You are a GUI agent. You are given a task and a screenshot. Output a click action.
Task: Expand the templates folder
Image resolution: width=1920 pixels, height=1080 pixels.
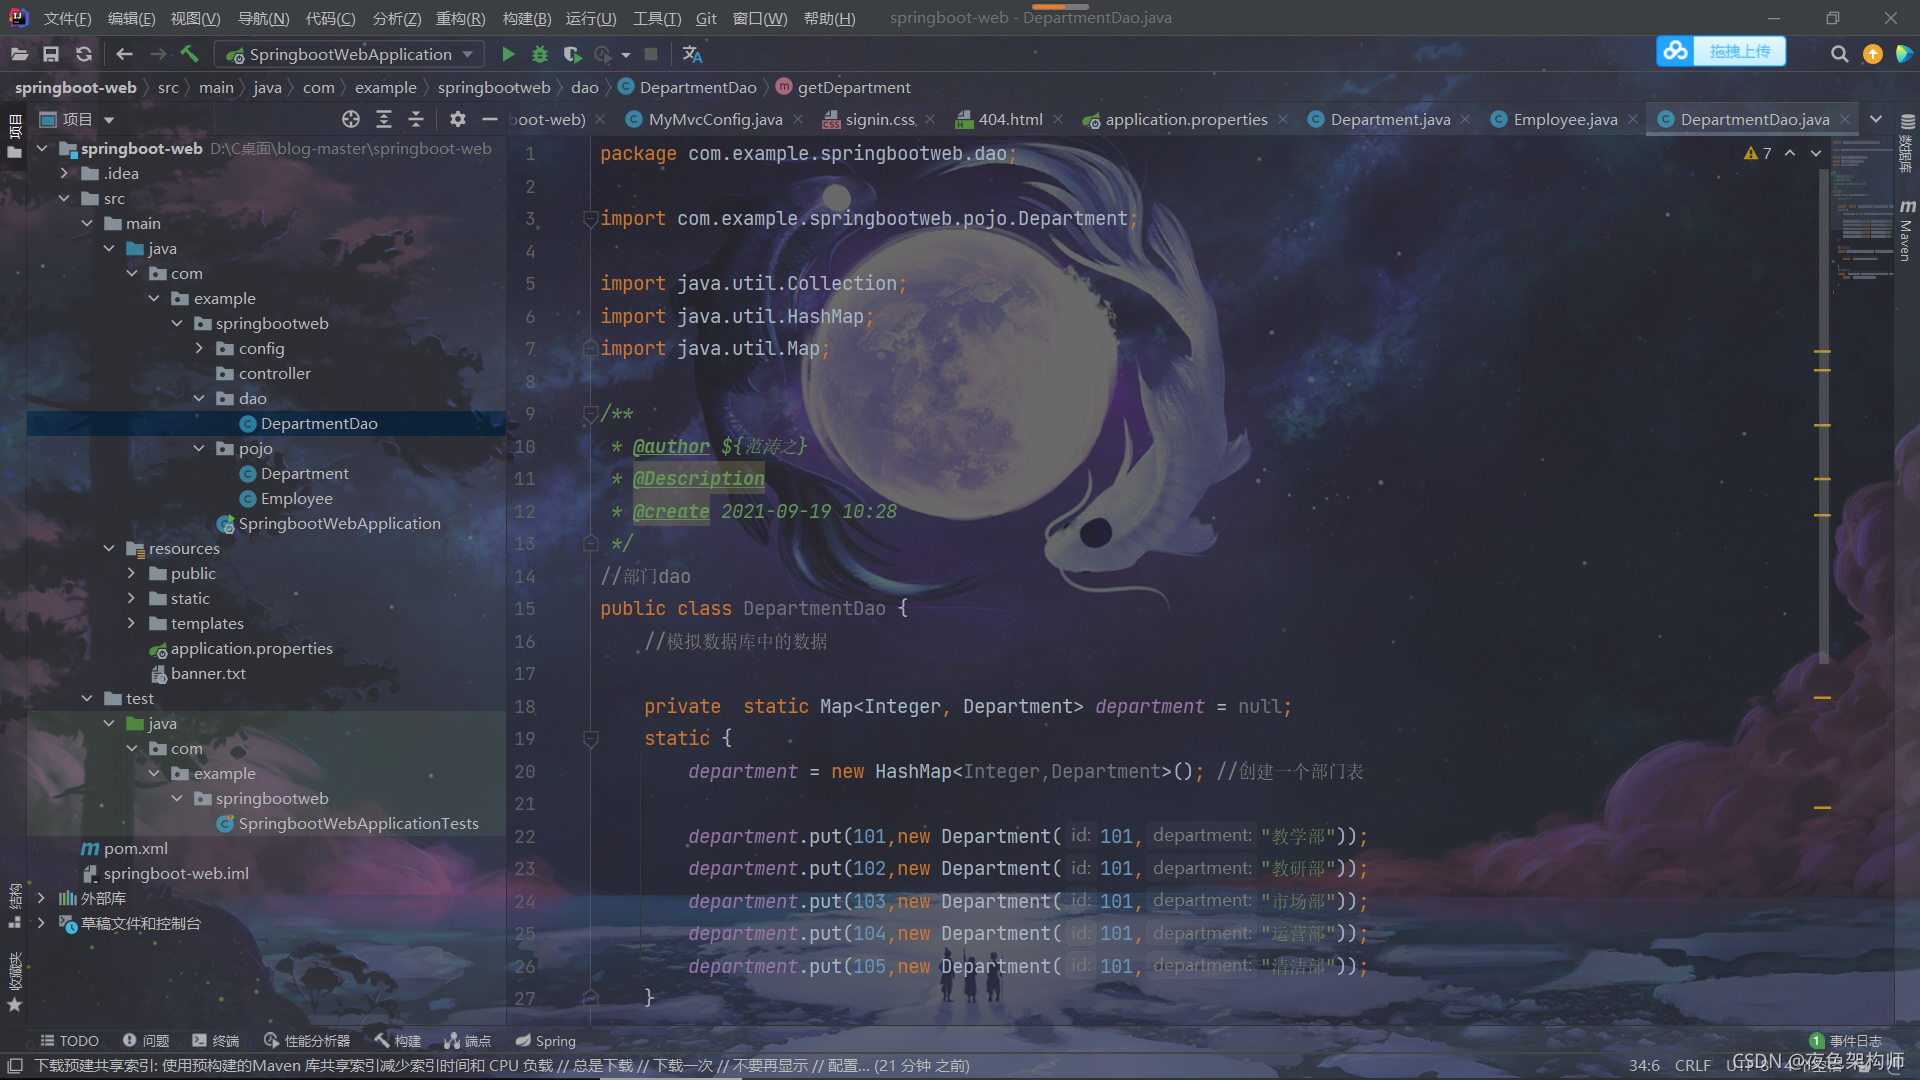pos(131,623)
